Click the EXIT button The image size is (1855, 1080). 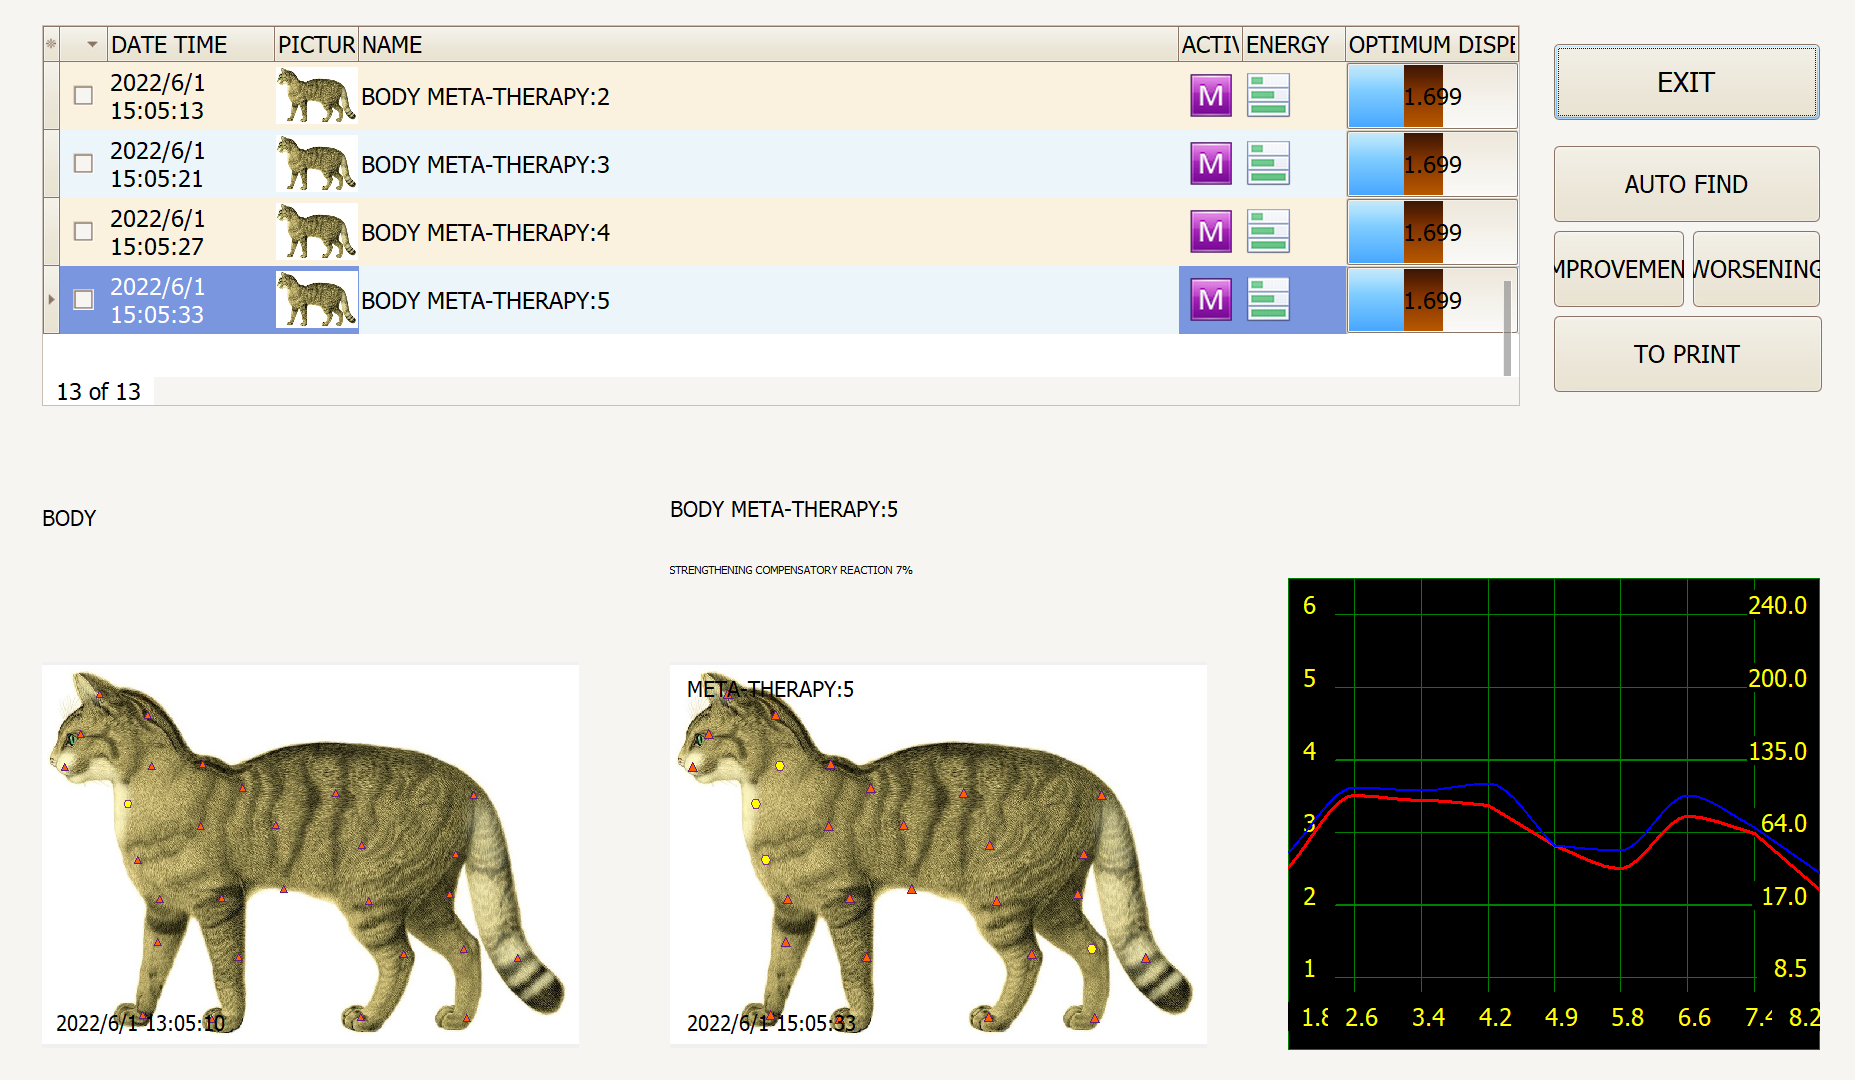point(1685,82)
